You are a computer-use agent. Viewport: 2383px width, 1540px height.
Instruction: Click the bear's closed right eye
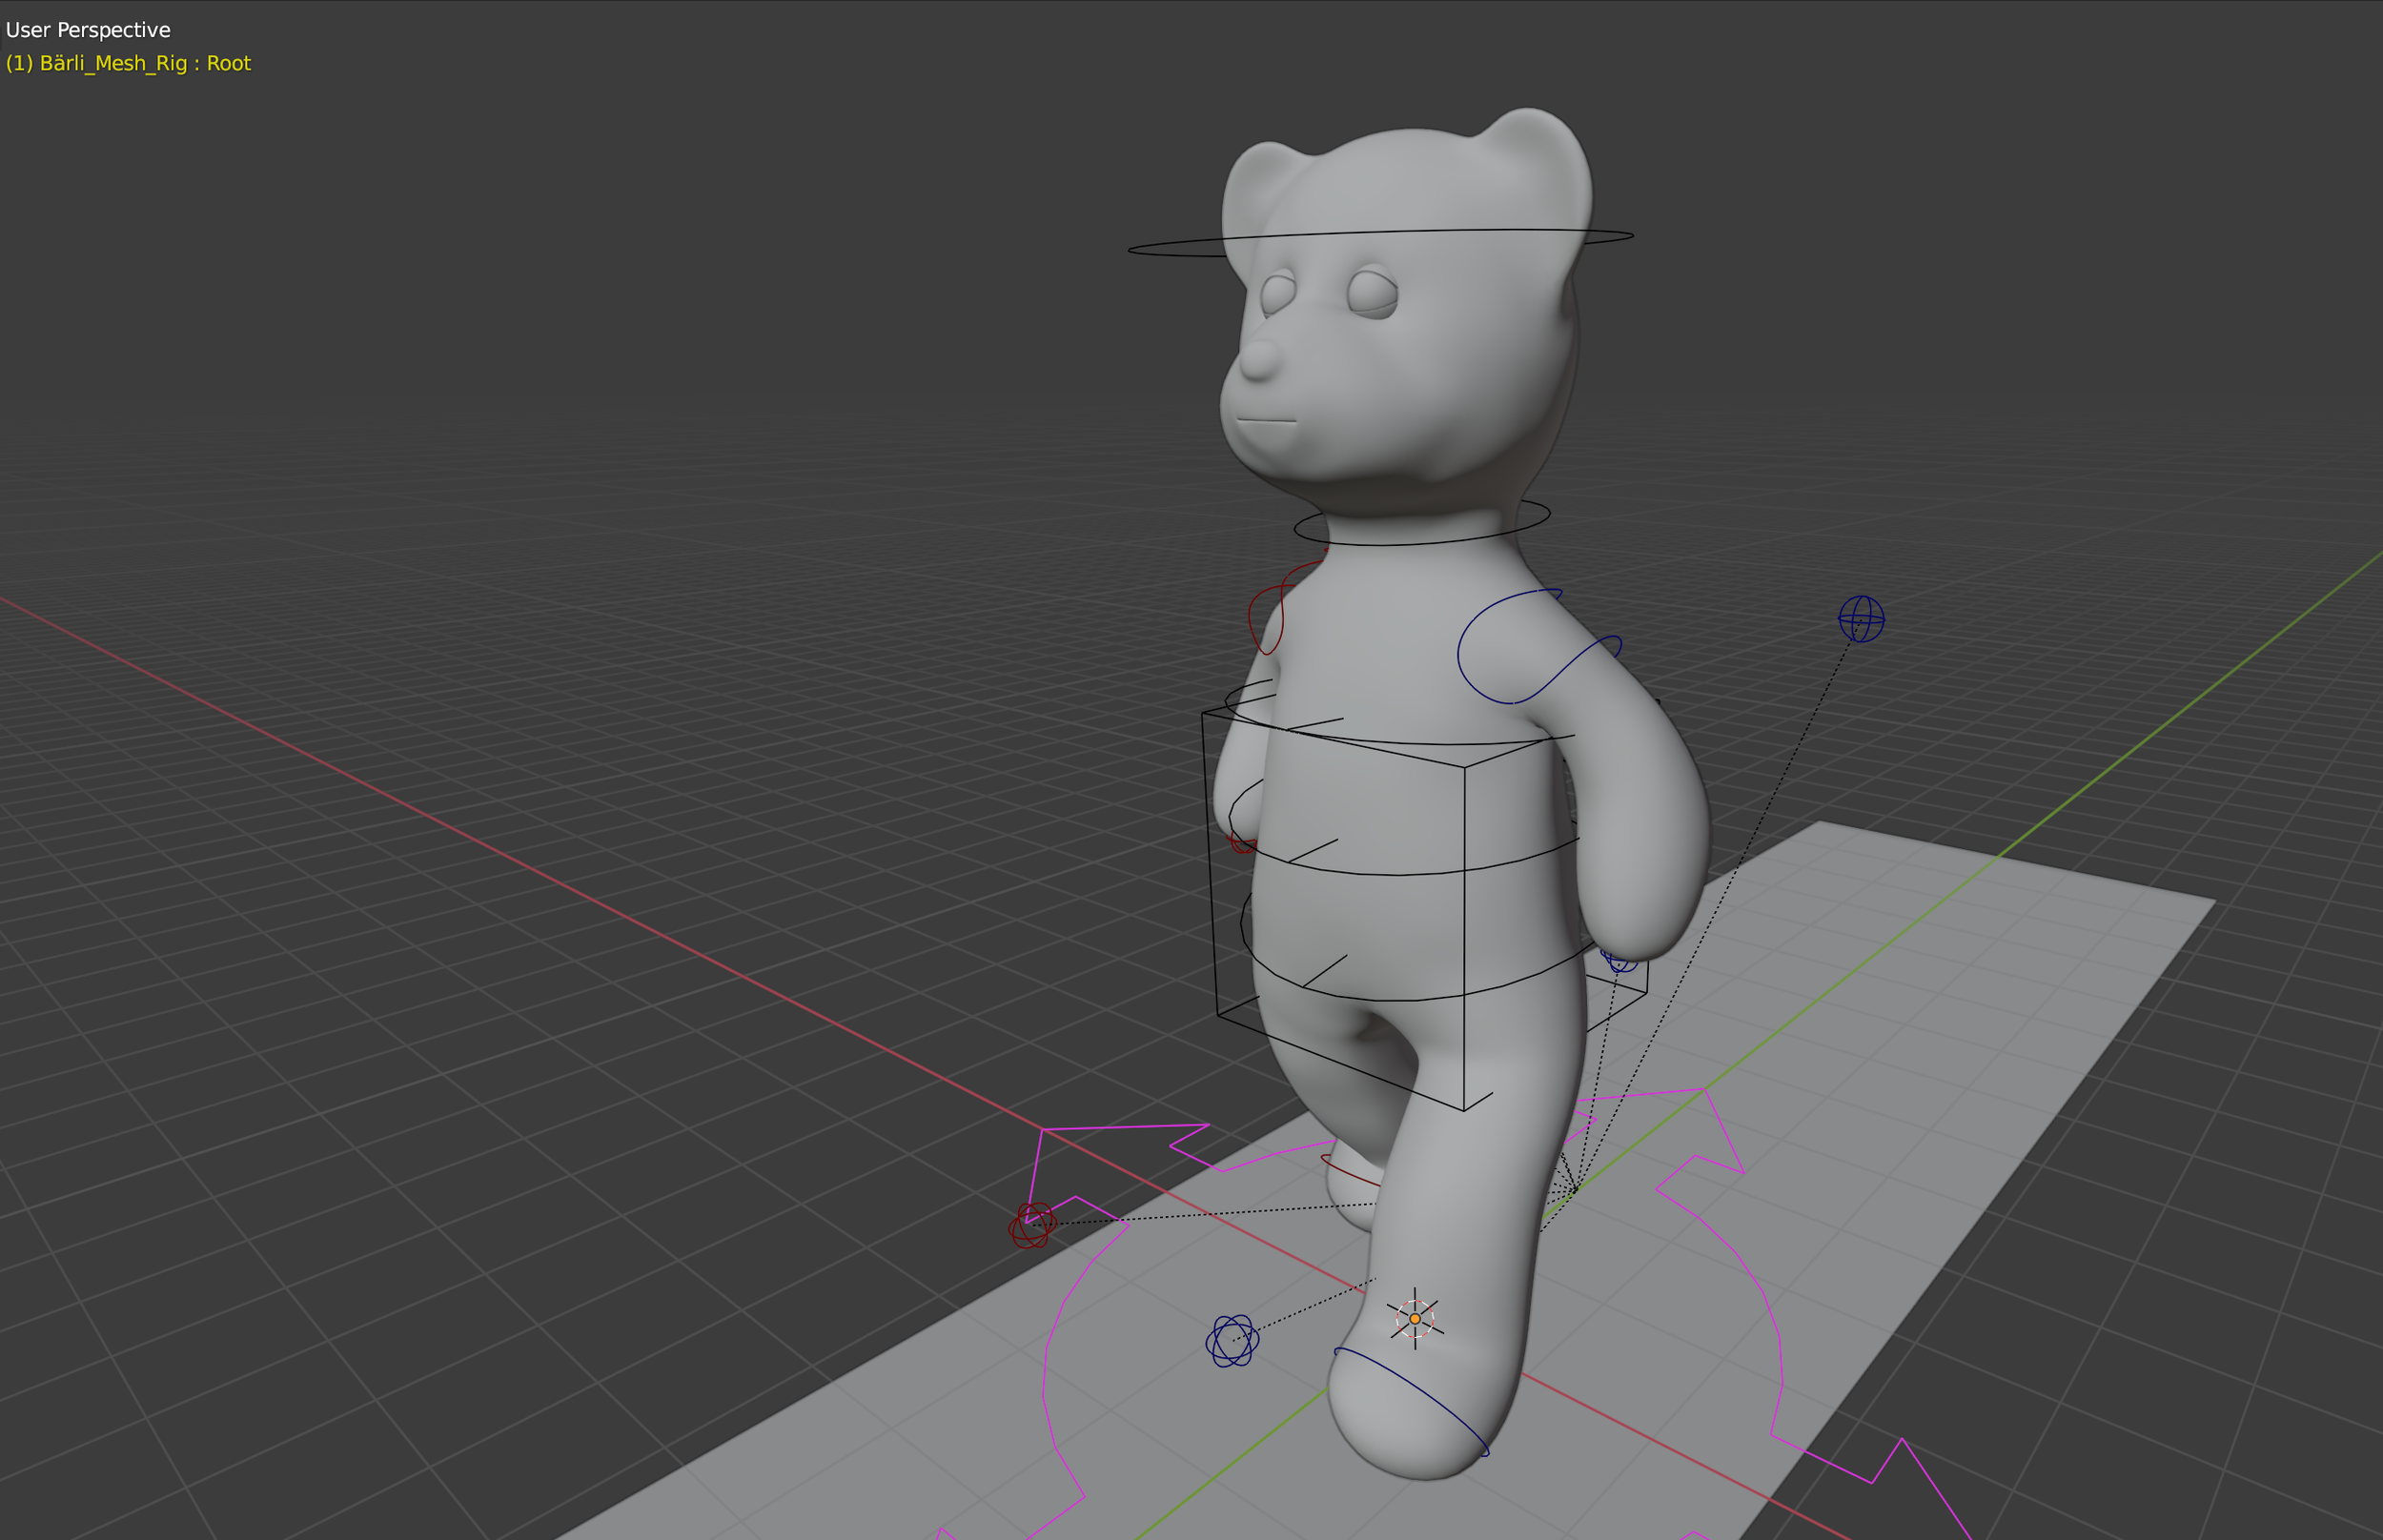tap(1372, 293)
